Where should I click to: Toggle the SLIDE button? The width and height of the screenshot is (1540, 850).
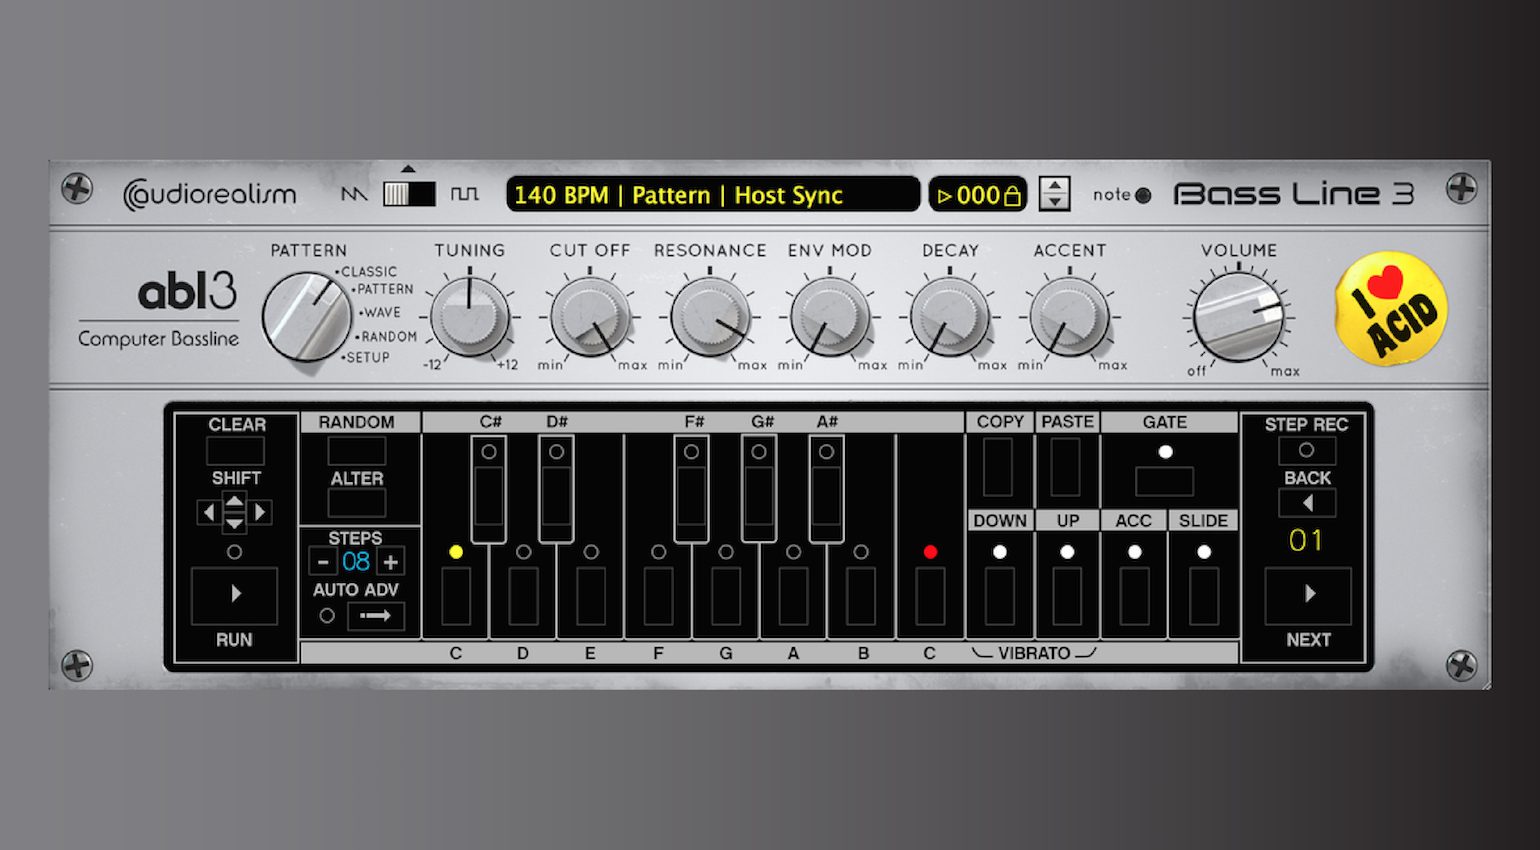(1204, 597)
